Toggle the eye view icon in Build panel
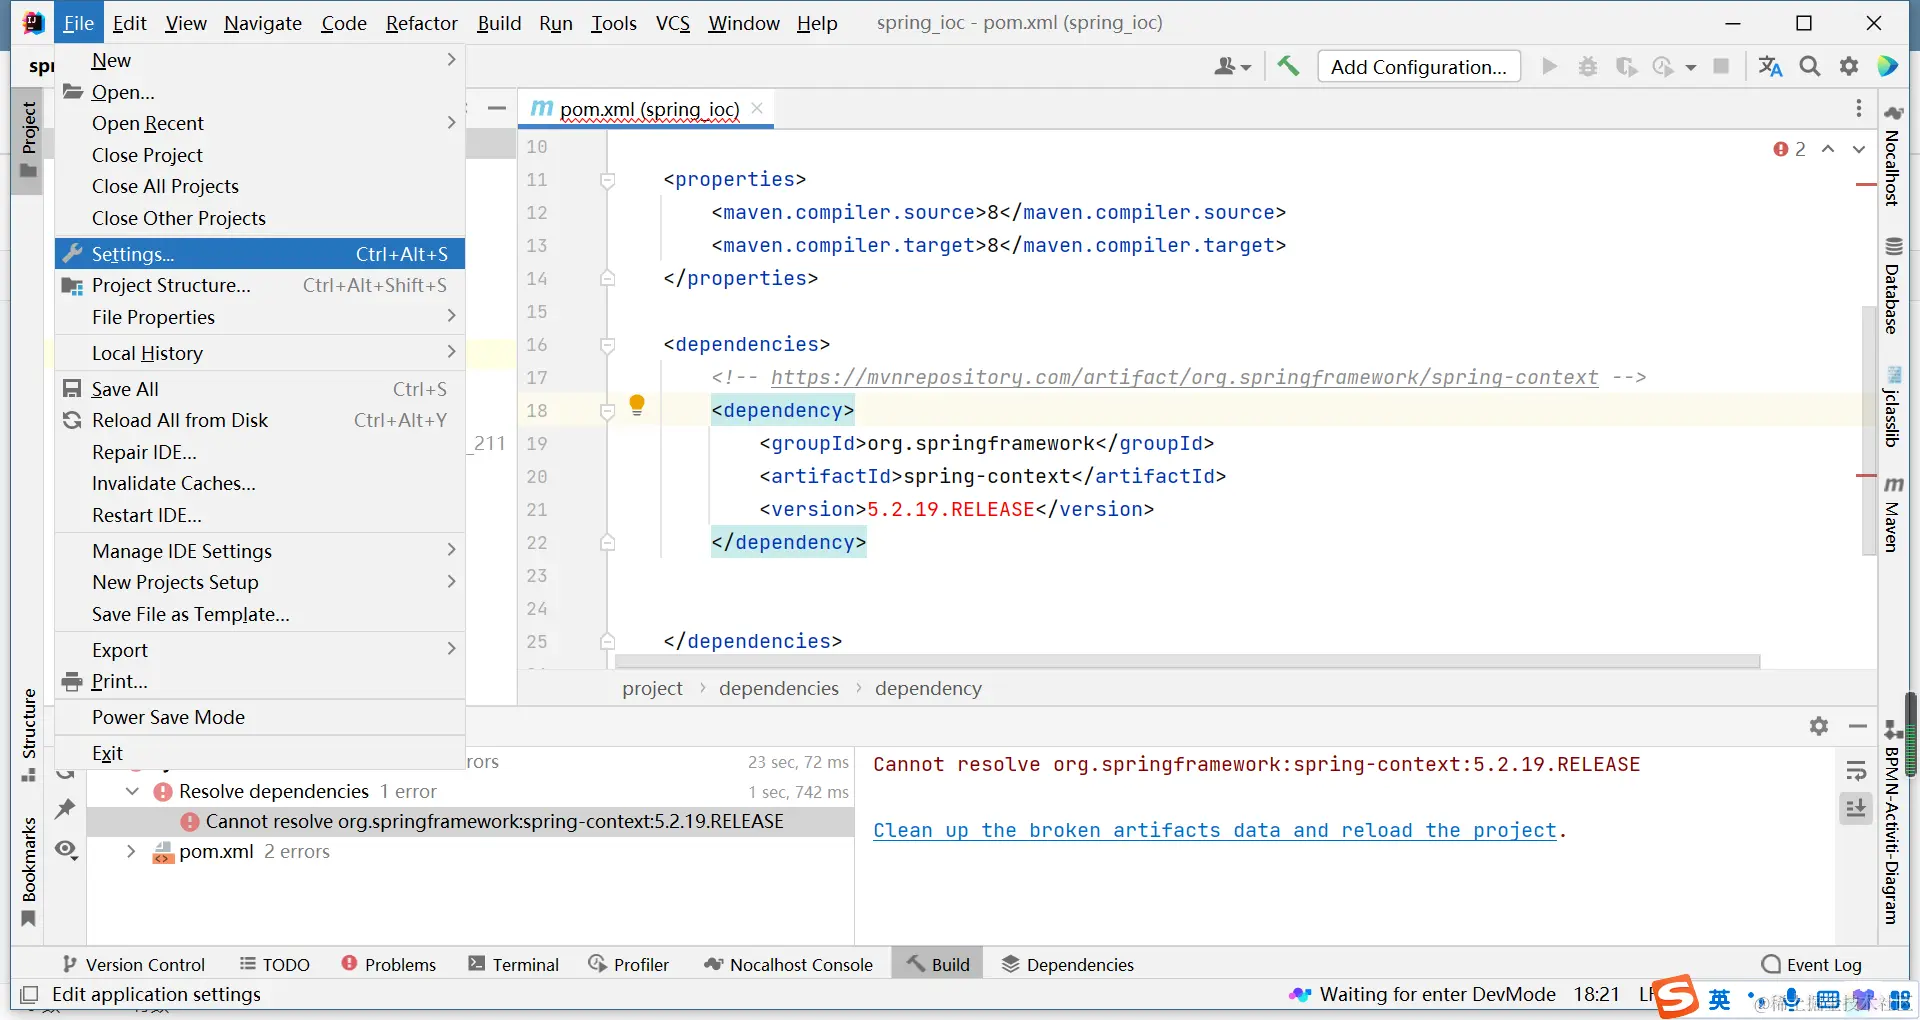 tap(66, 849)
